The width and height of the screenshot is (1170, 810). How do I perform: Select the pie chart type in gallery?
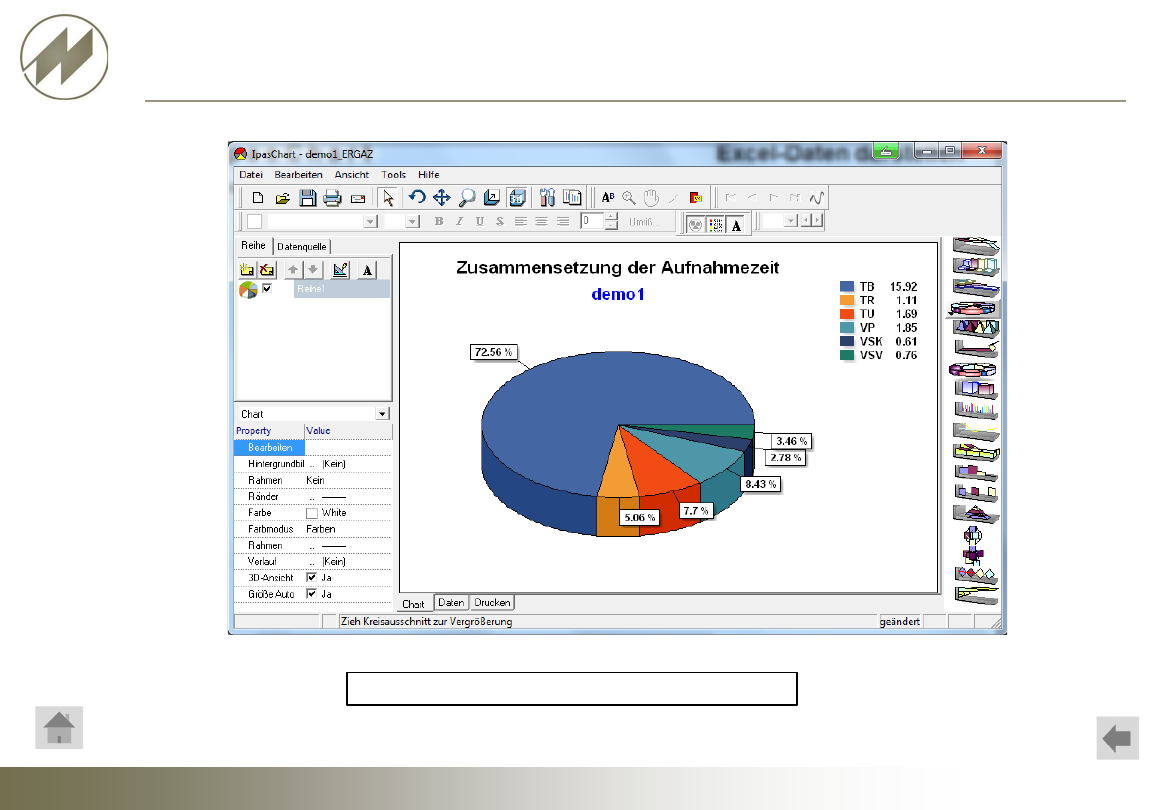tap(974, 308)
